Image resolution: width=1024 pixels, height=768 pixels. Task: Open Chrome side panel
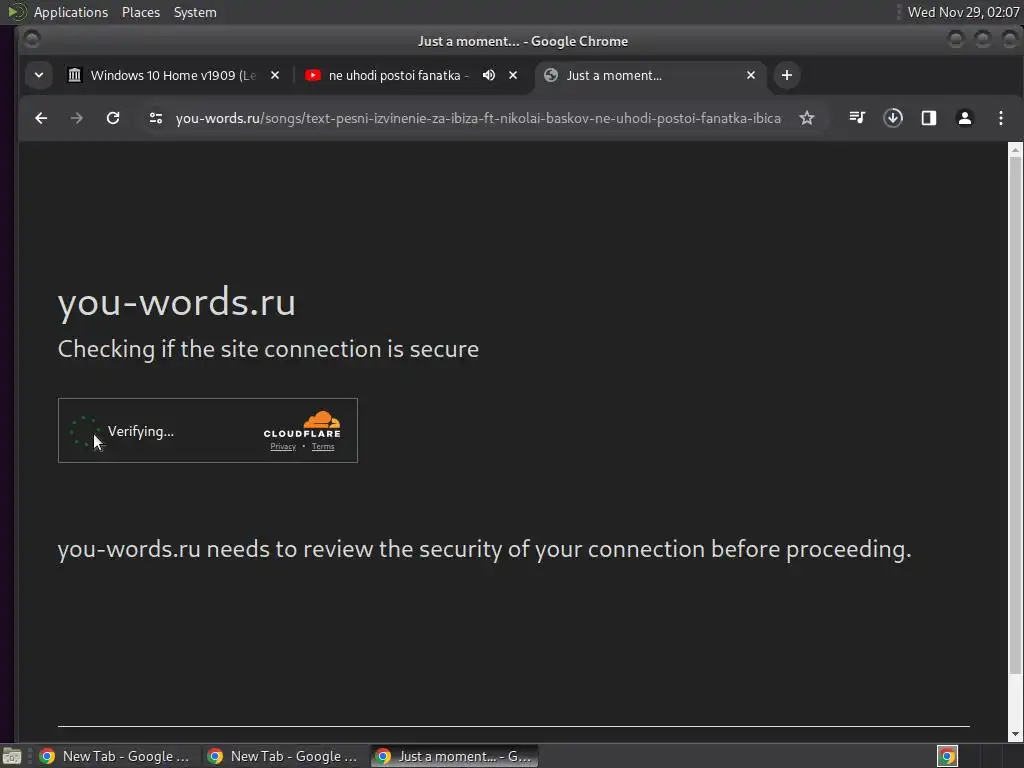click(929, 118)
